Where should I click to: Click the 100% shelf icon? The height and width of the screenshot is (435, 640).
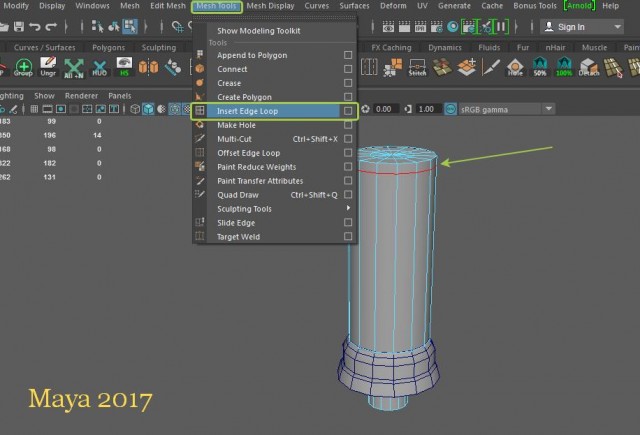[564, 67]
